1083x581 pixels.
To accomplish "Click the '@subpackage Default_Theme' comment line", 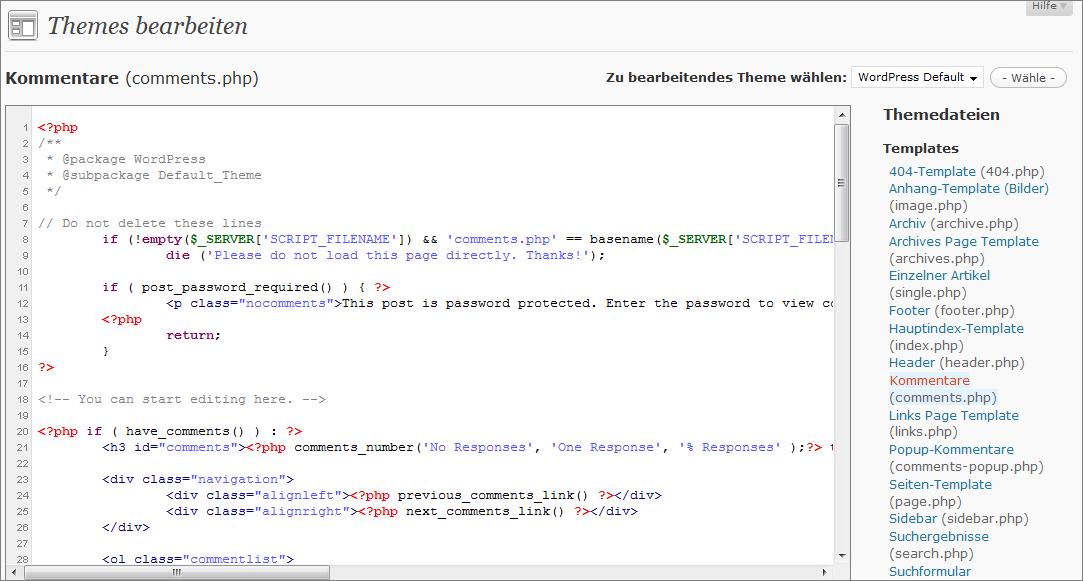I will 153,175.
